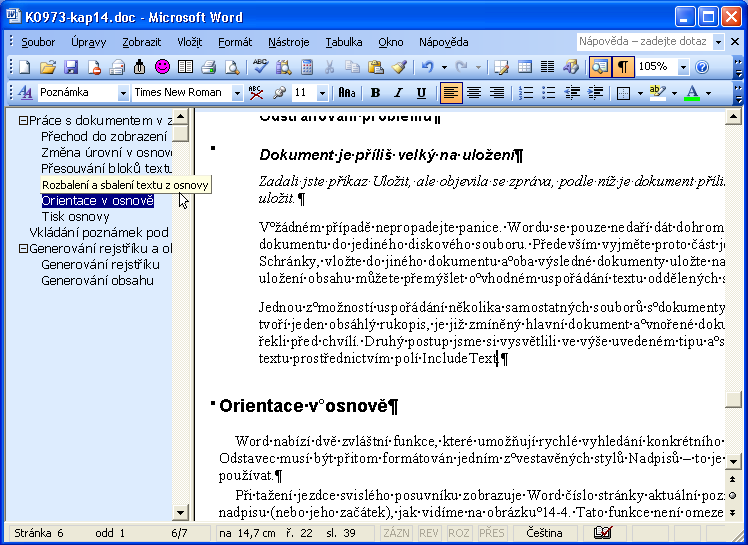The width and height of the screenshot is (748, 545).
Task: Print the document with printer icon
Action: coord(208,67)
